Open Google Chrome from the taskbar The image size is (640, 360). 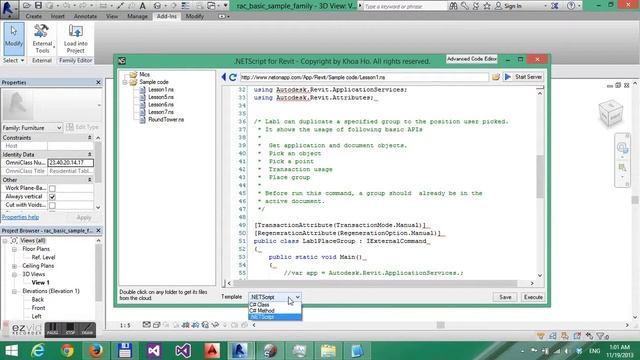tap(67, 351)
